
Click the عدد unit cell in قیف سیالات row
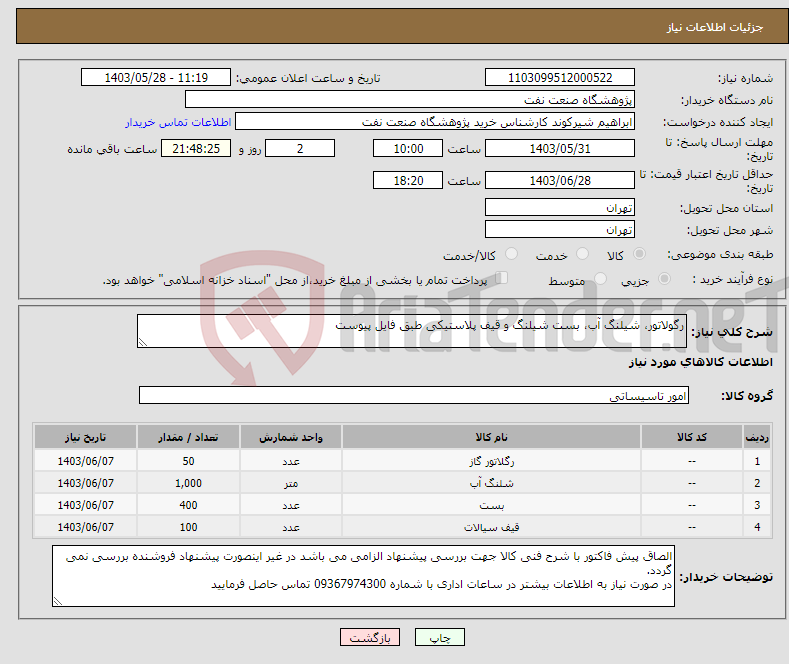(x=291, y=527)
